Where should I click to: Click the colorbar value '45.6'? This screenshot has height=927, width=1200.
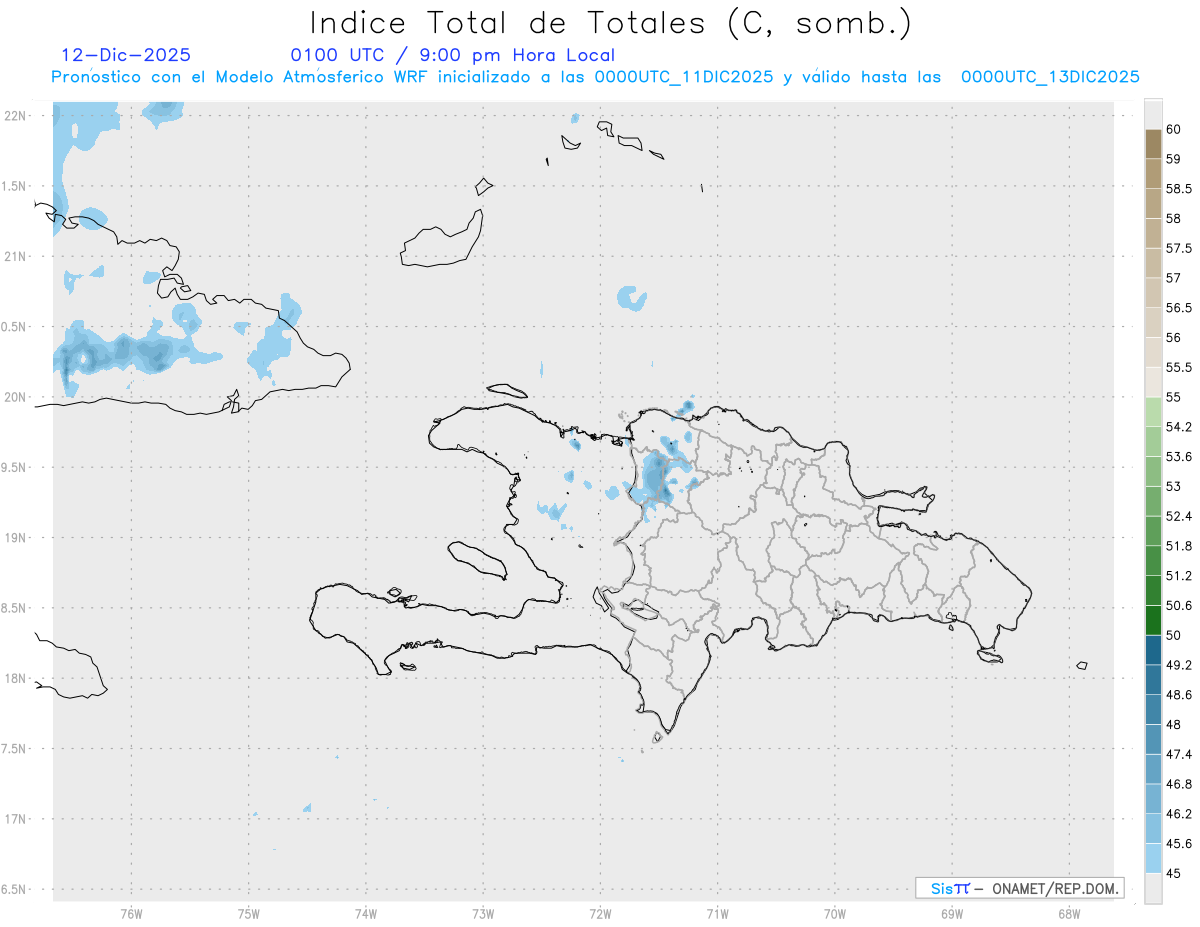1179,844
